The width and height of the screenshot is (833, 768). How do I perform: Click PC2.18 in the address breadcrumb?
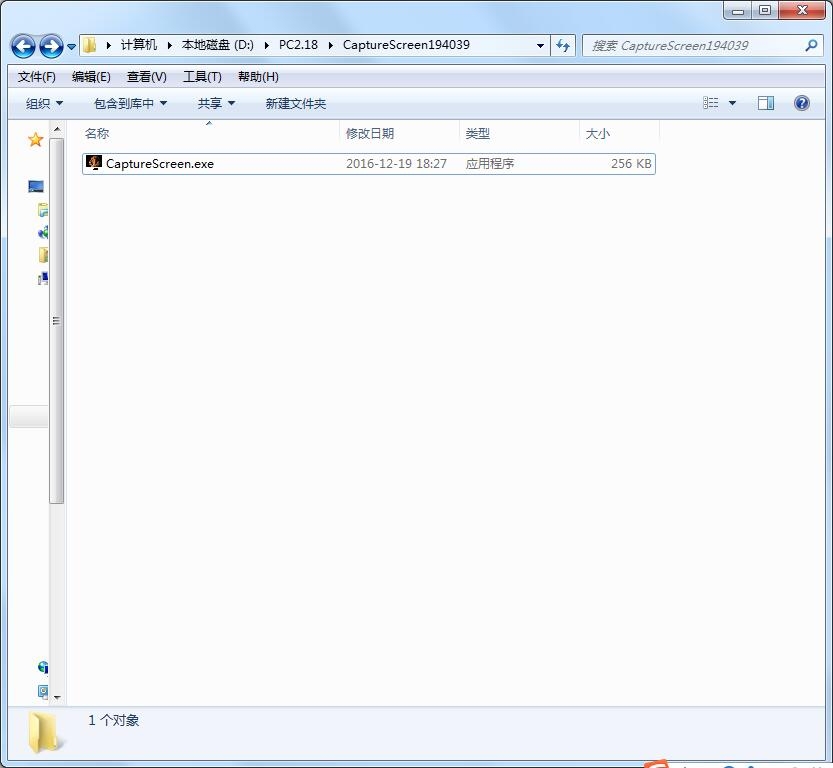tap(298, 45)
